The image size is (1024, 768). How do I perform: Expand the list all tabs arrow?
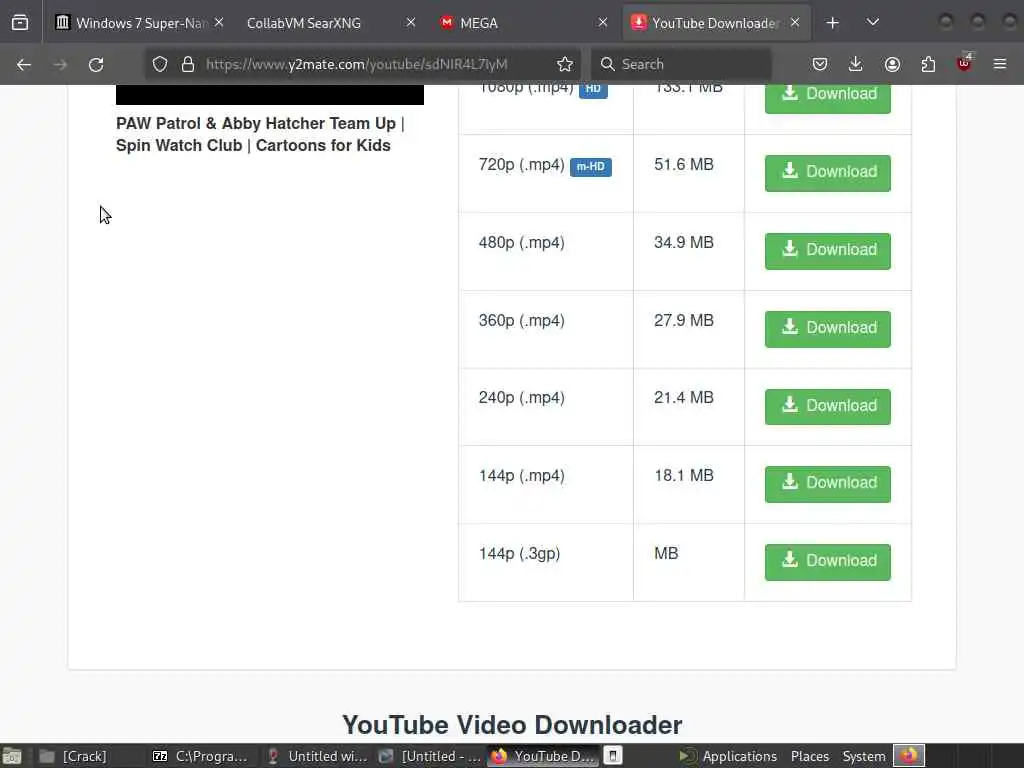pos(872,23)
